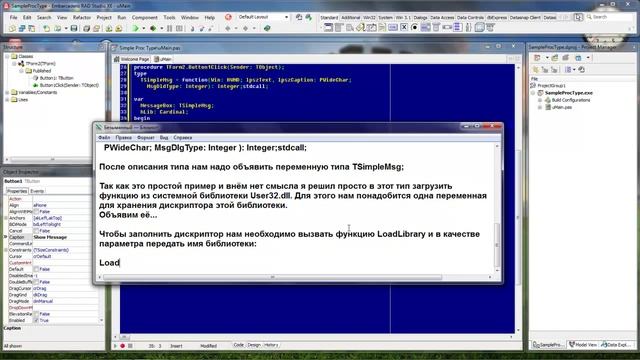640x360 pixels.
Task: Select the TRadioButton component in the palette
Action: coord(414,28)
